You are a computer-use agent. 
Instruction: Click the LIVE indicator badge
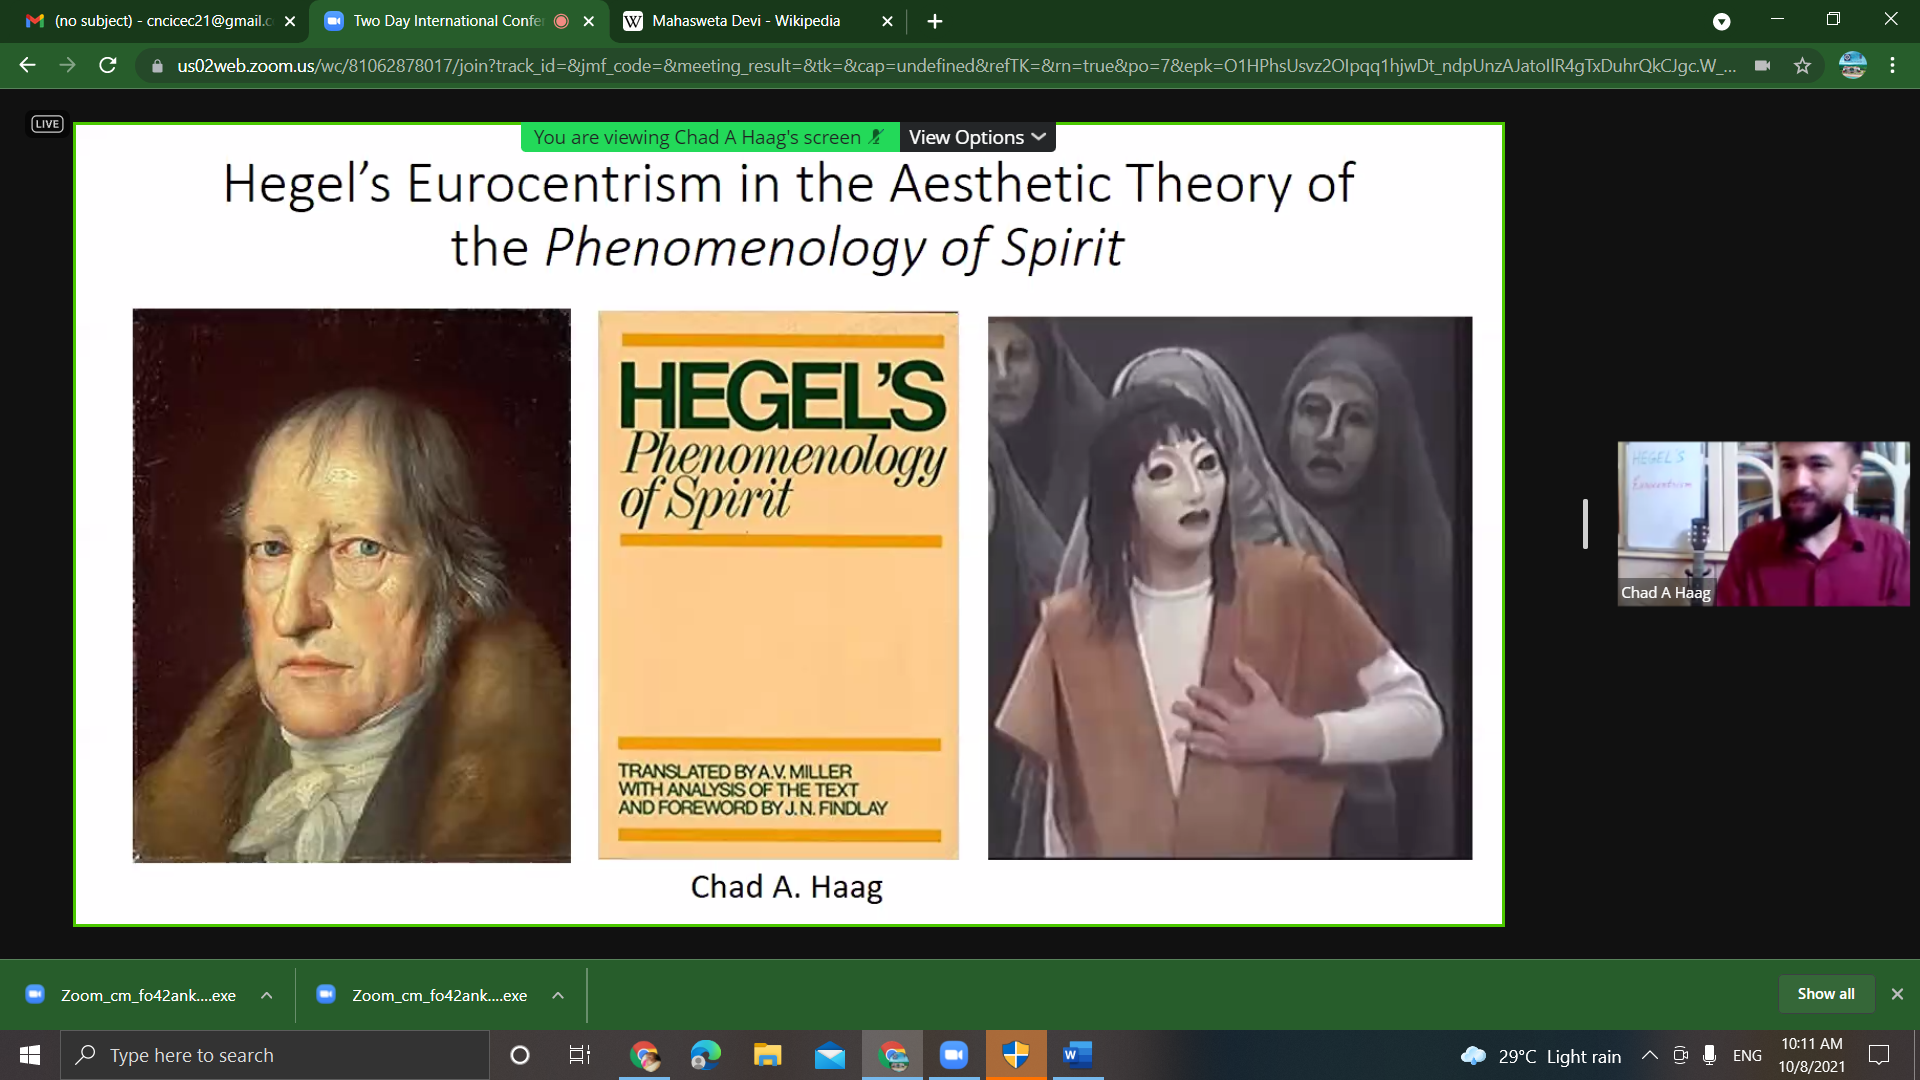click(47, 124)
